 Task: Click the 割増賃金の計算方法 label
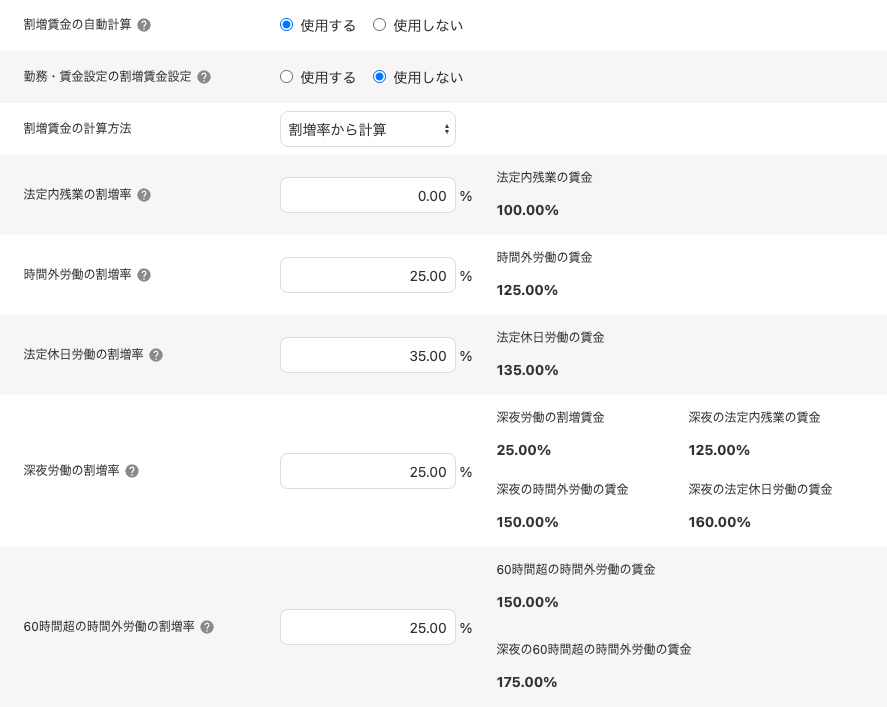[x=77, y=128]
